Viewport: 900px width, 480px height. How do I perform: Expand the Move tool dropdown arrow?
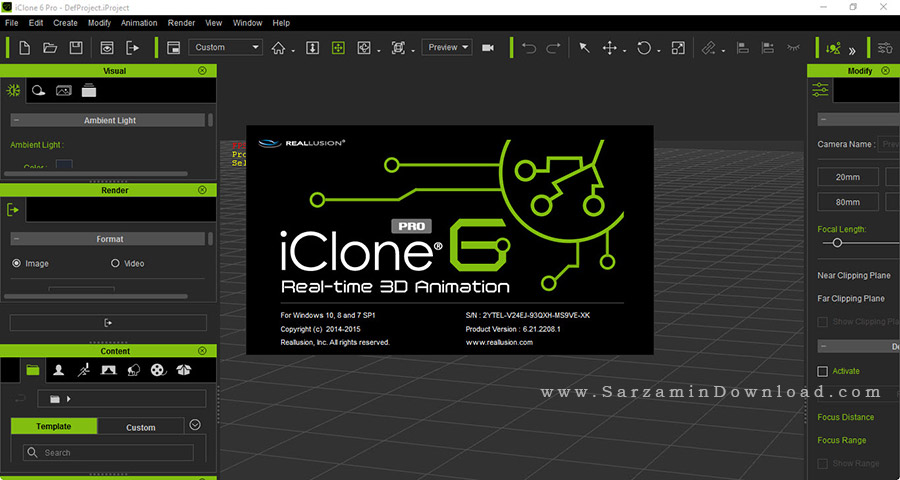624,51
